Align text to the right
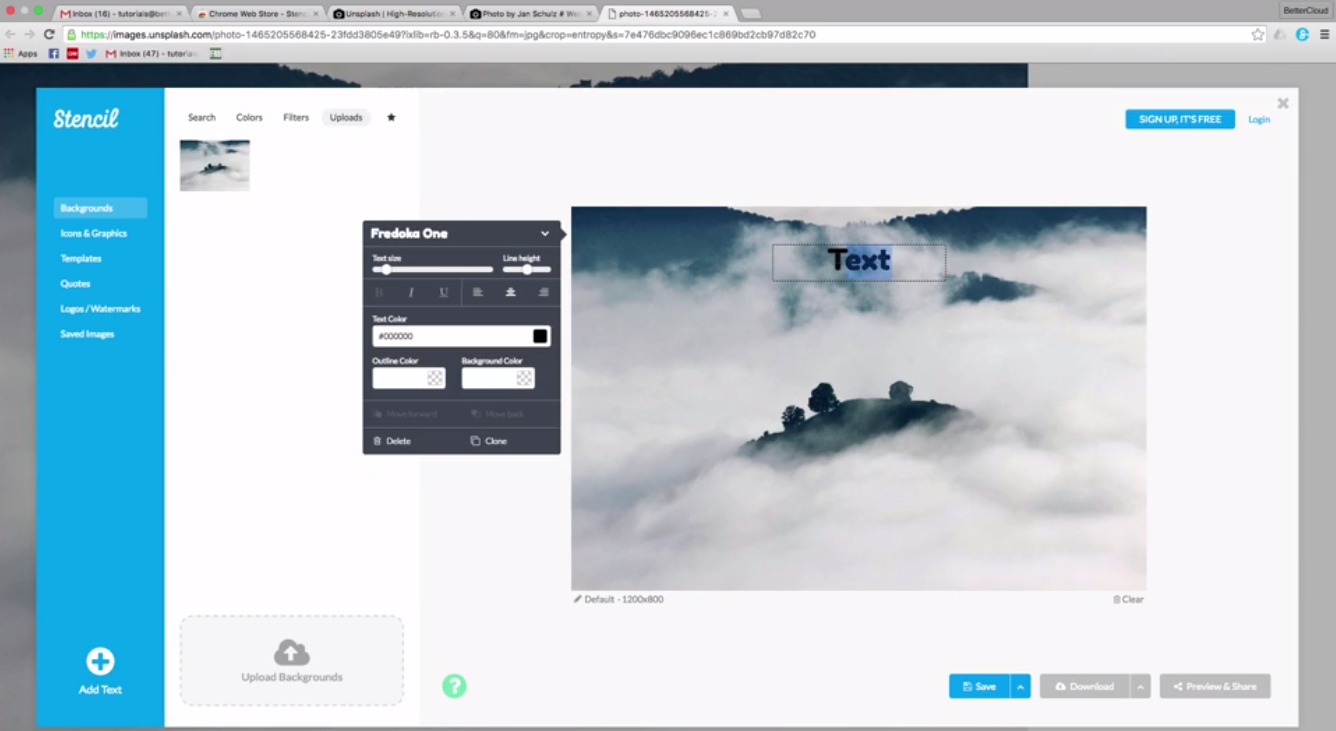The image size is (1336, 731). tap(543, 292)
